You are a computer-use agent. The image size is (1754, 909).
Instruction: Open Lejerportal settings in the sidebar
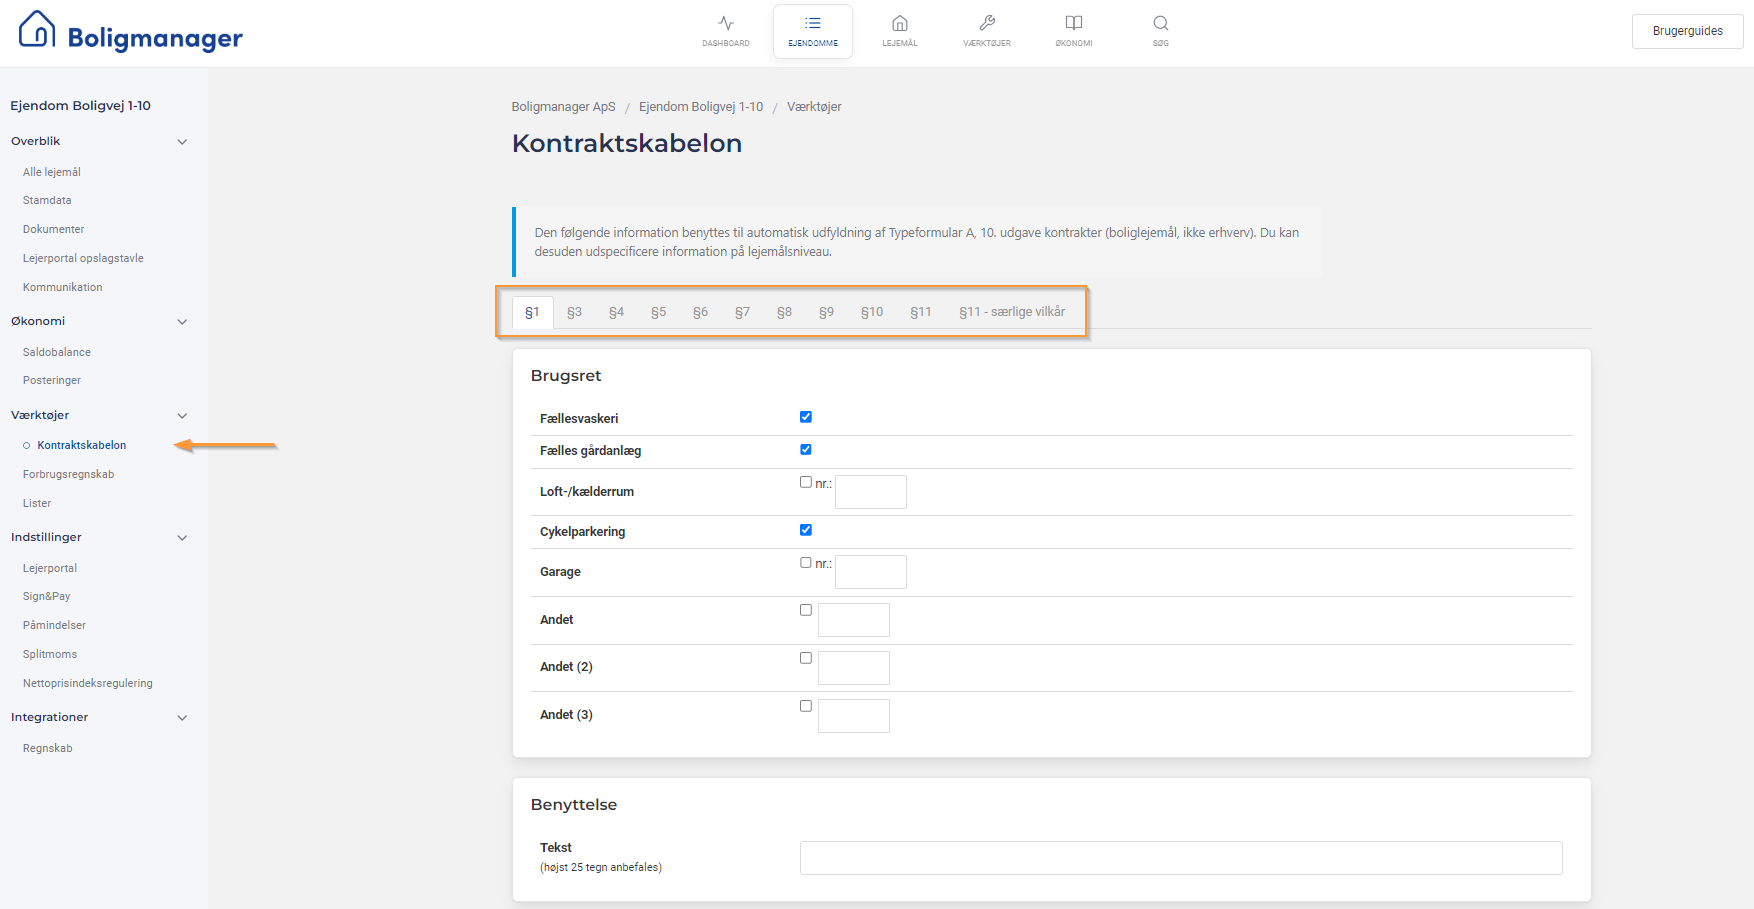click(50, 568)
